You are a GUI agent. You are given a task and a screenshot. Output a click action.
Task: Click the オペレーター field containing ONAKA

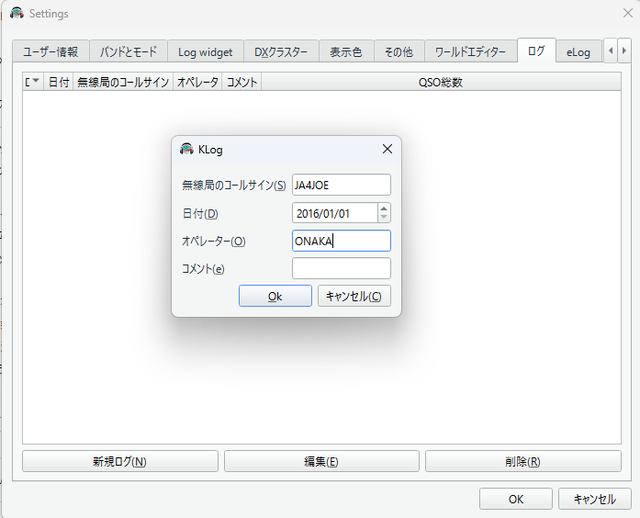coord(341,241)
